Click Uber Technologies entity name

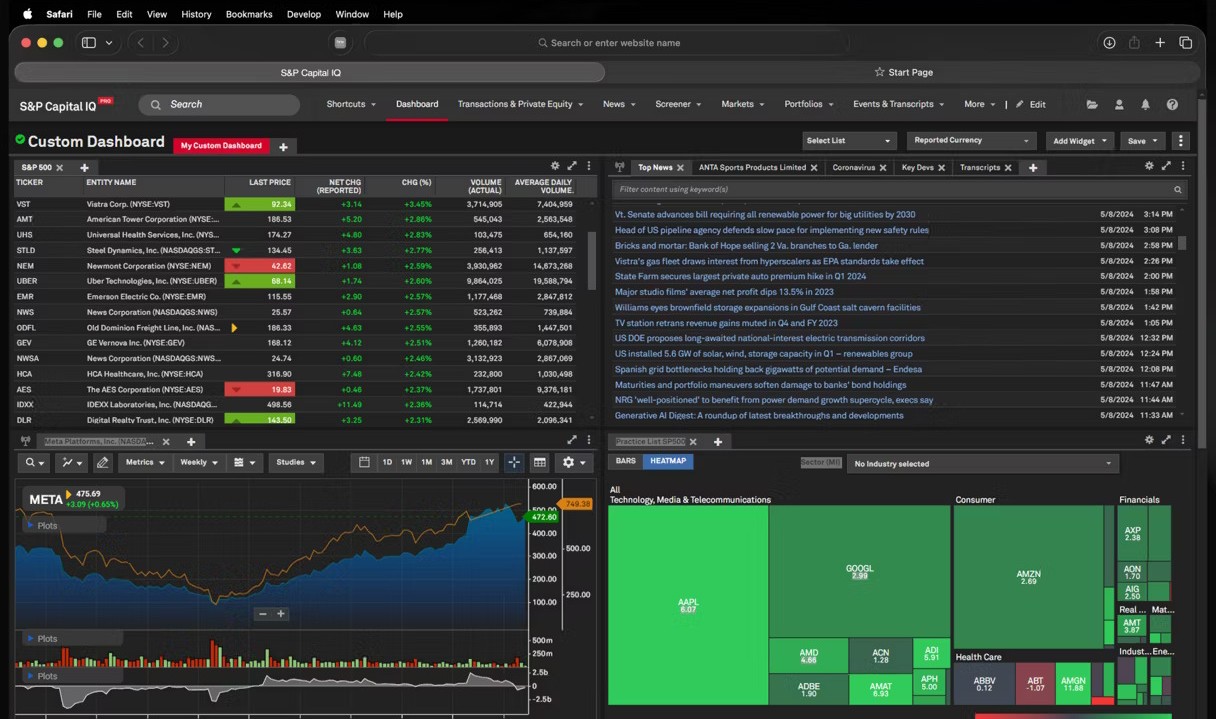point(152,281)
